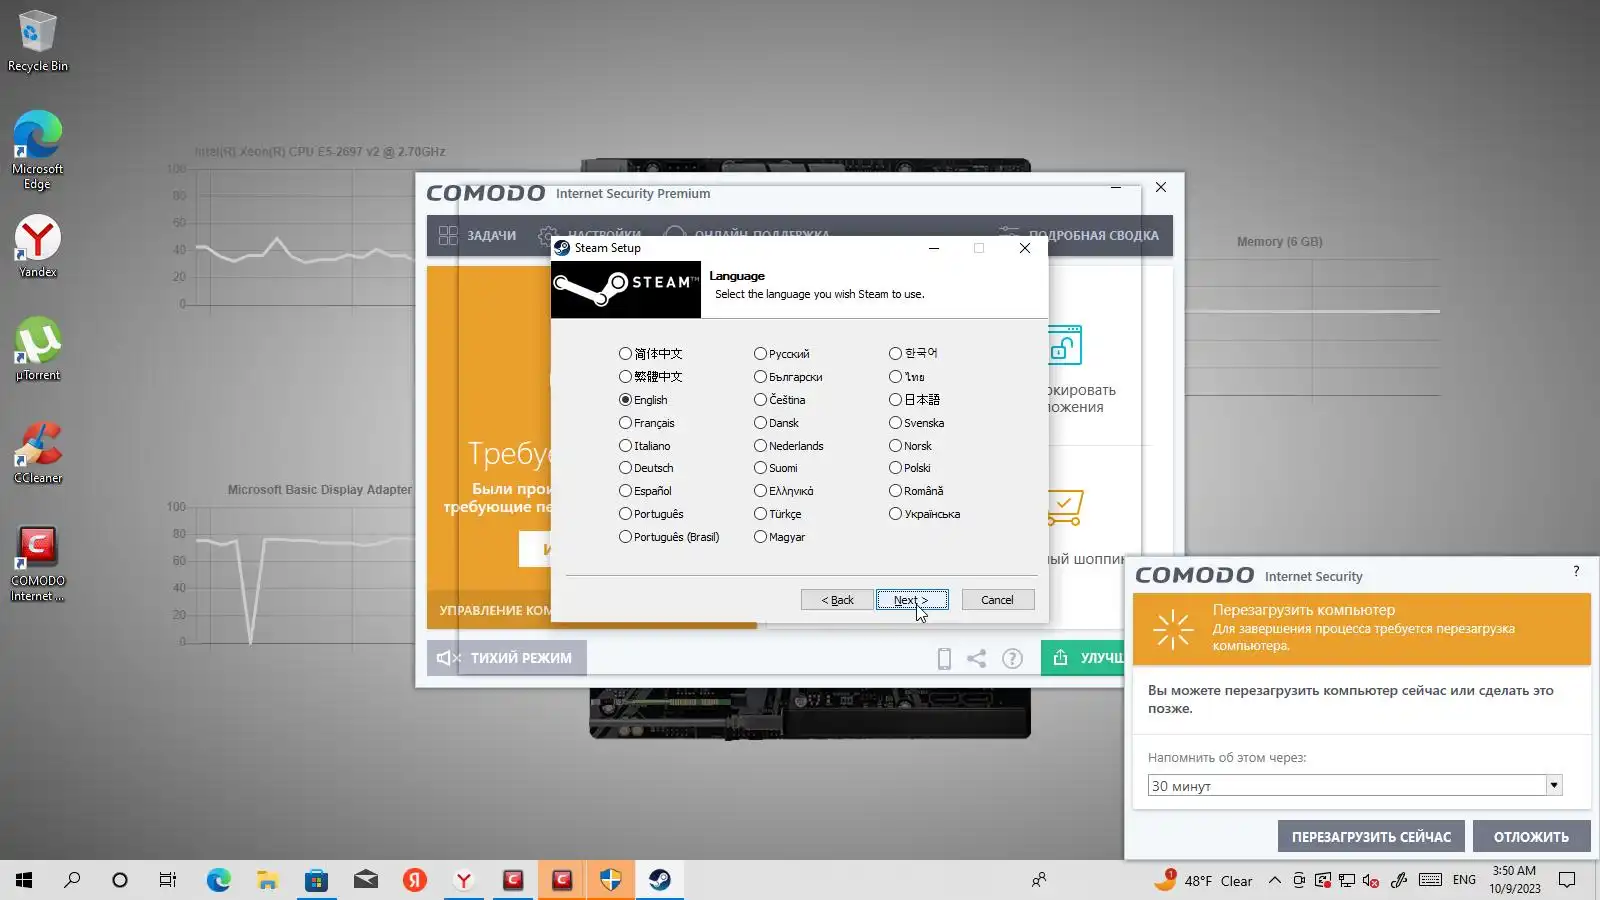Open the CCleaner desktop shortcut
Screen dimensions: 1600x900
click(x=38, y=452)
